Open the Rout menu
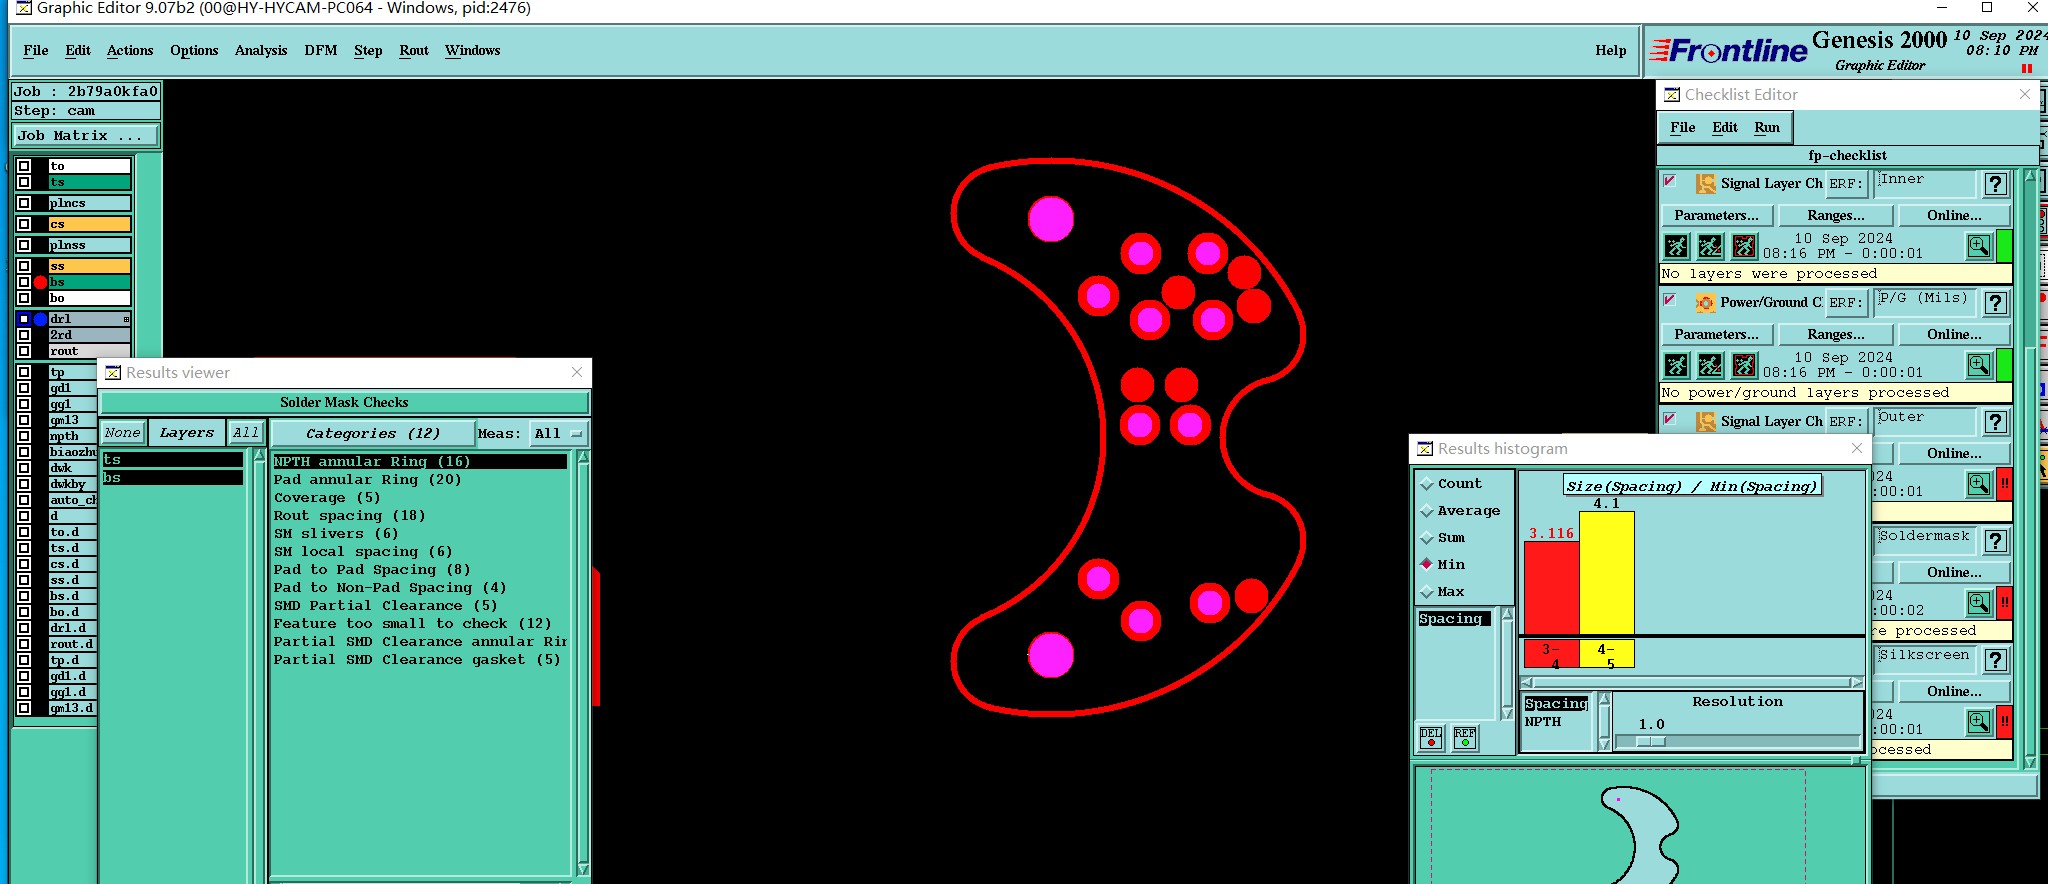The height and width of the screenshot is (884, 2048). (x=414, y=51)
